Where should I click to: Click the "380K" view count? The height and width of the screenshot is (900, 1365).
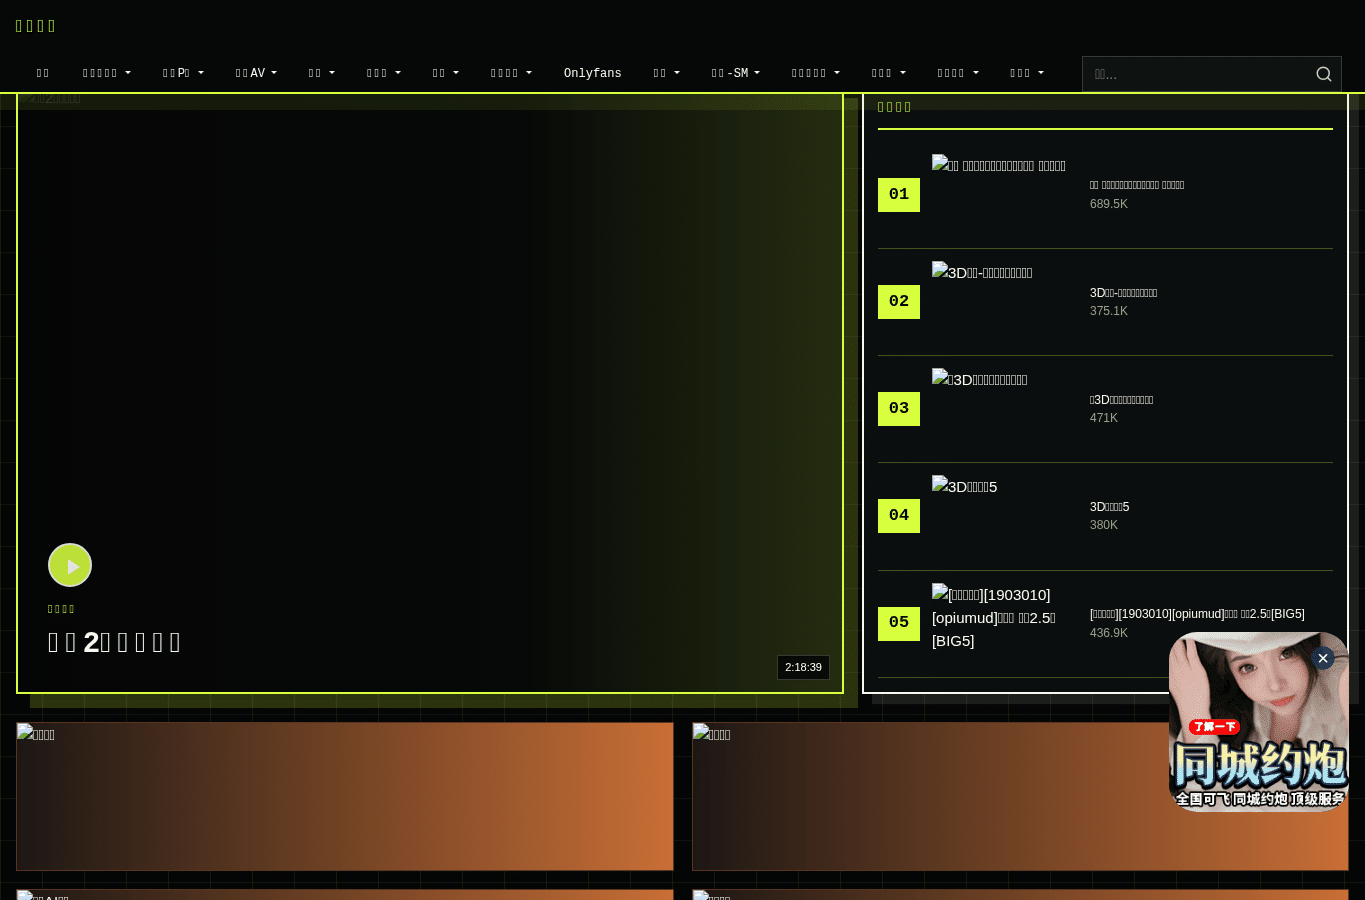pyautogui.click(x=1104, y=525)
